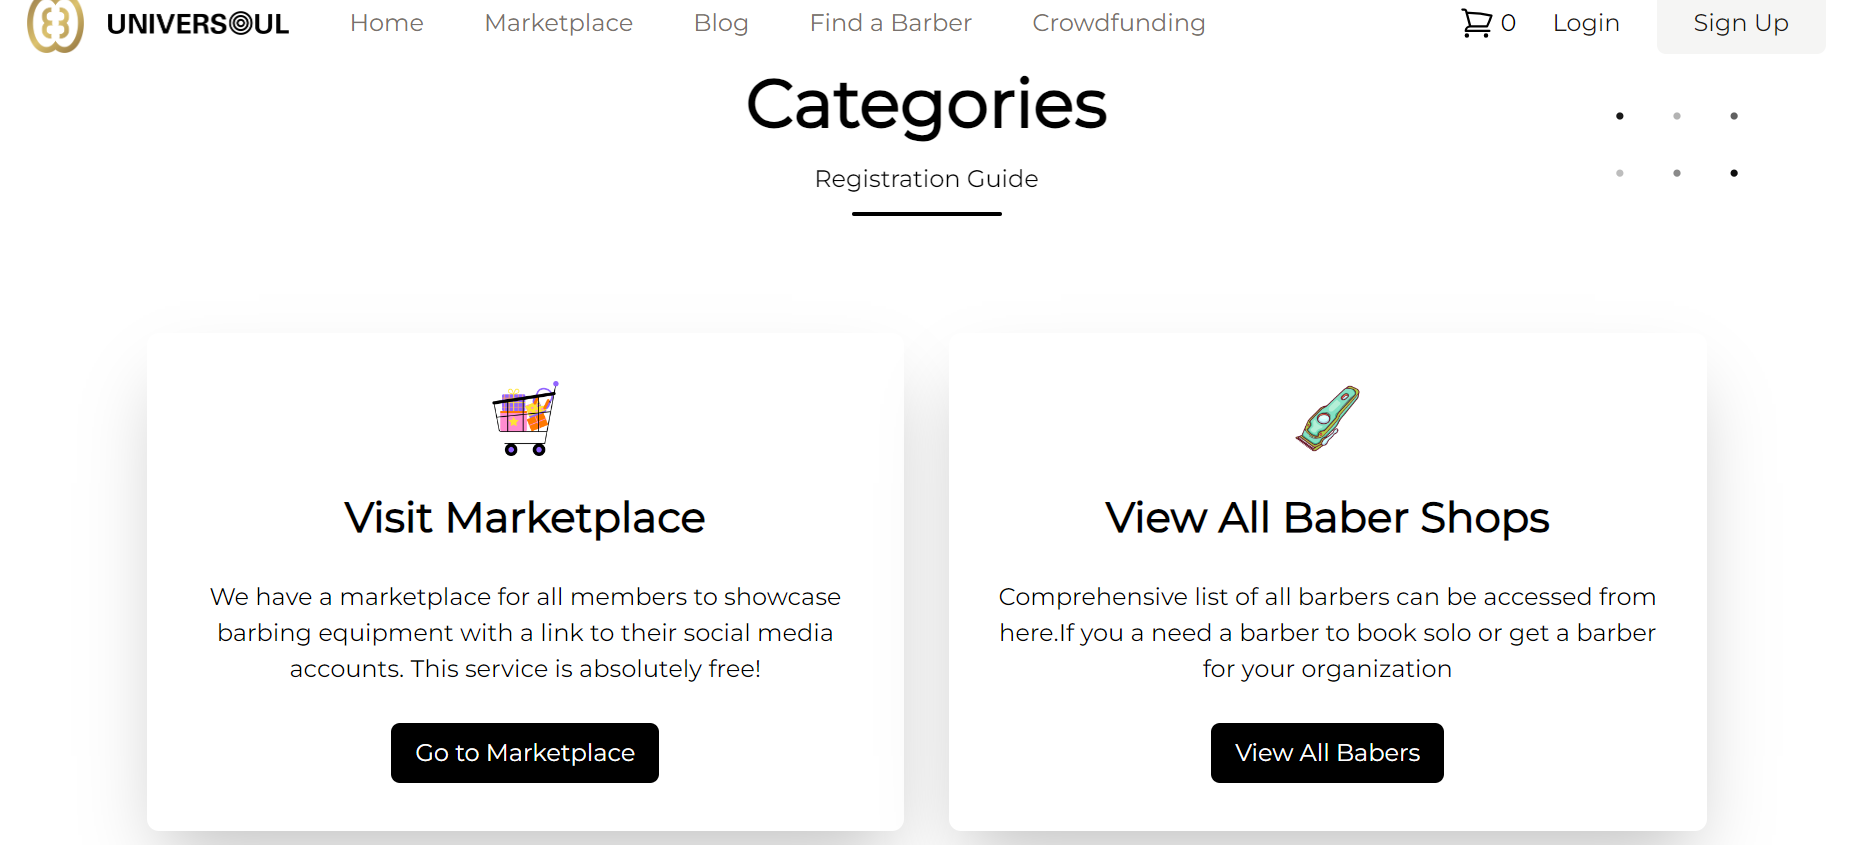
Task: Click the Visit Marketplace heading
Action: pos(524,518)
